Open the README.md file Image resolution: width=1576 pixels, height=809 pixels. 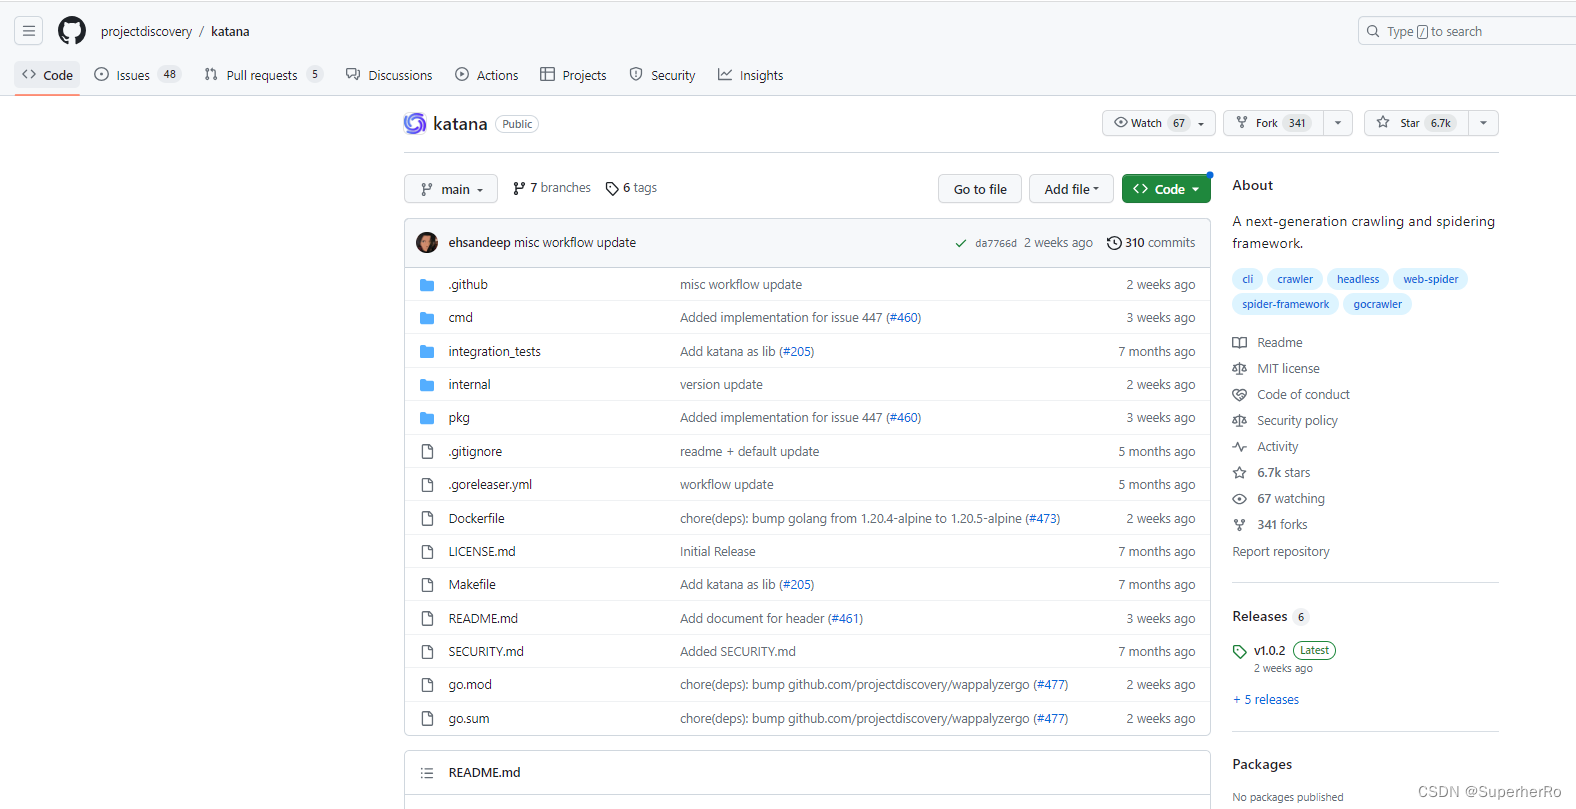tap(483, 619)
